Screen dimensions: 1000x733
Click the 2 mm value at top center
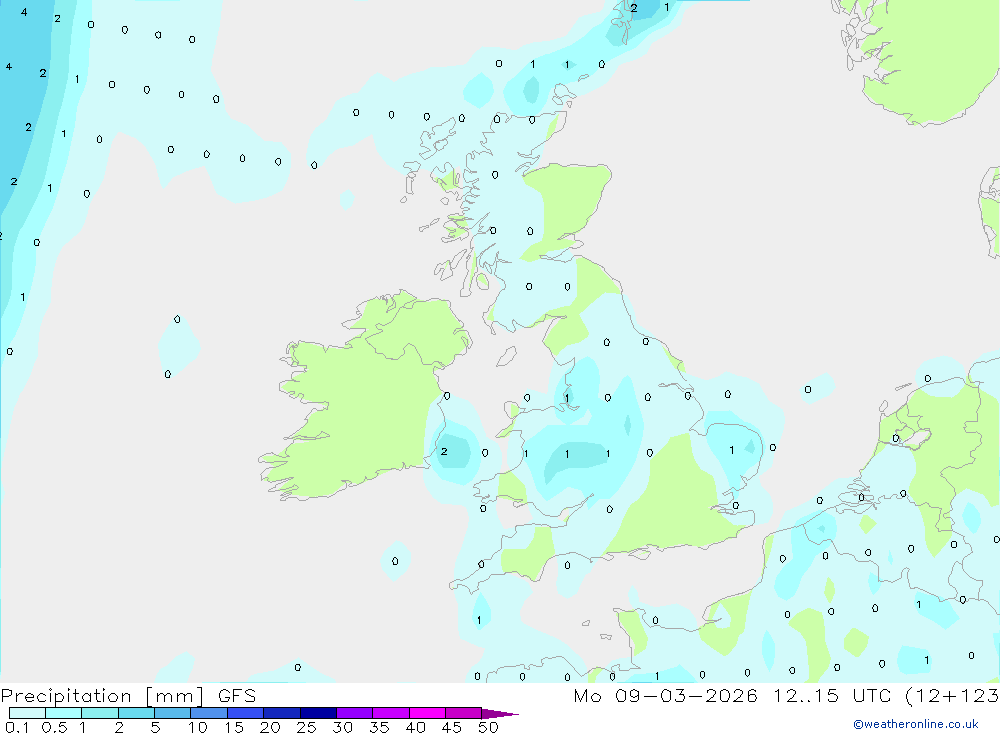tap(633, 8)
